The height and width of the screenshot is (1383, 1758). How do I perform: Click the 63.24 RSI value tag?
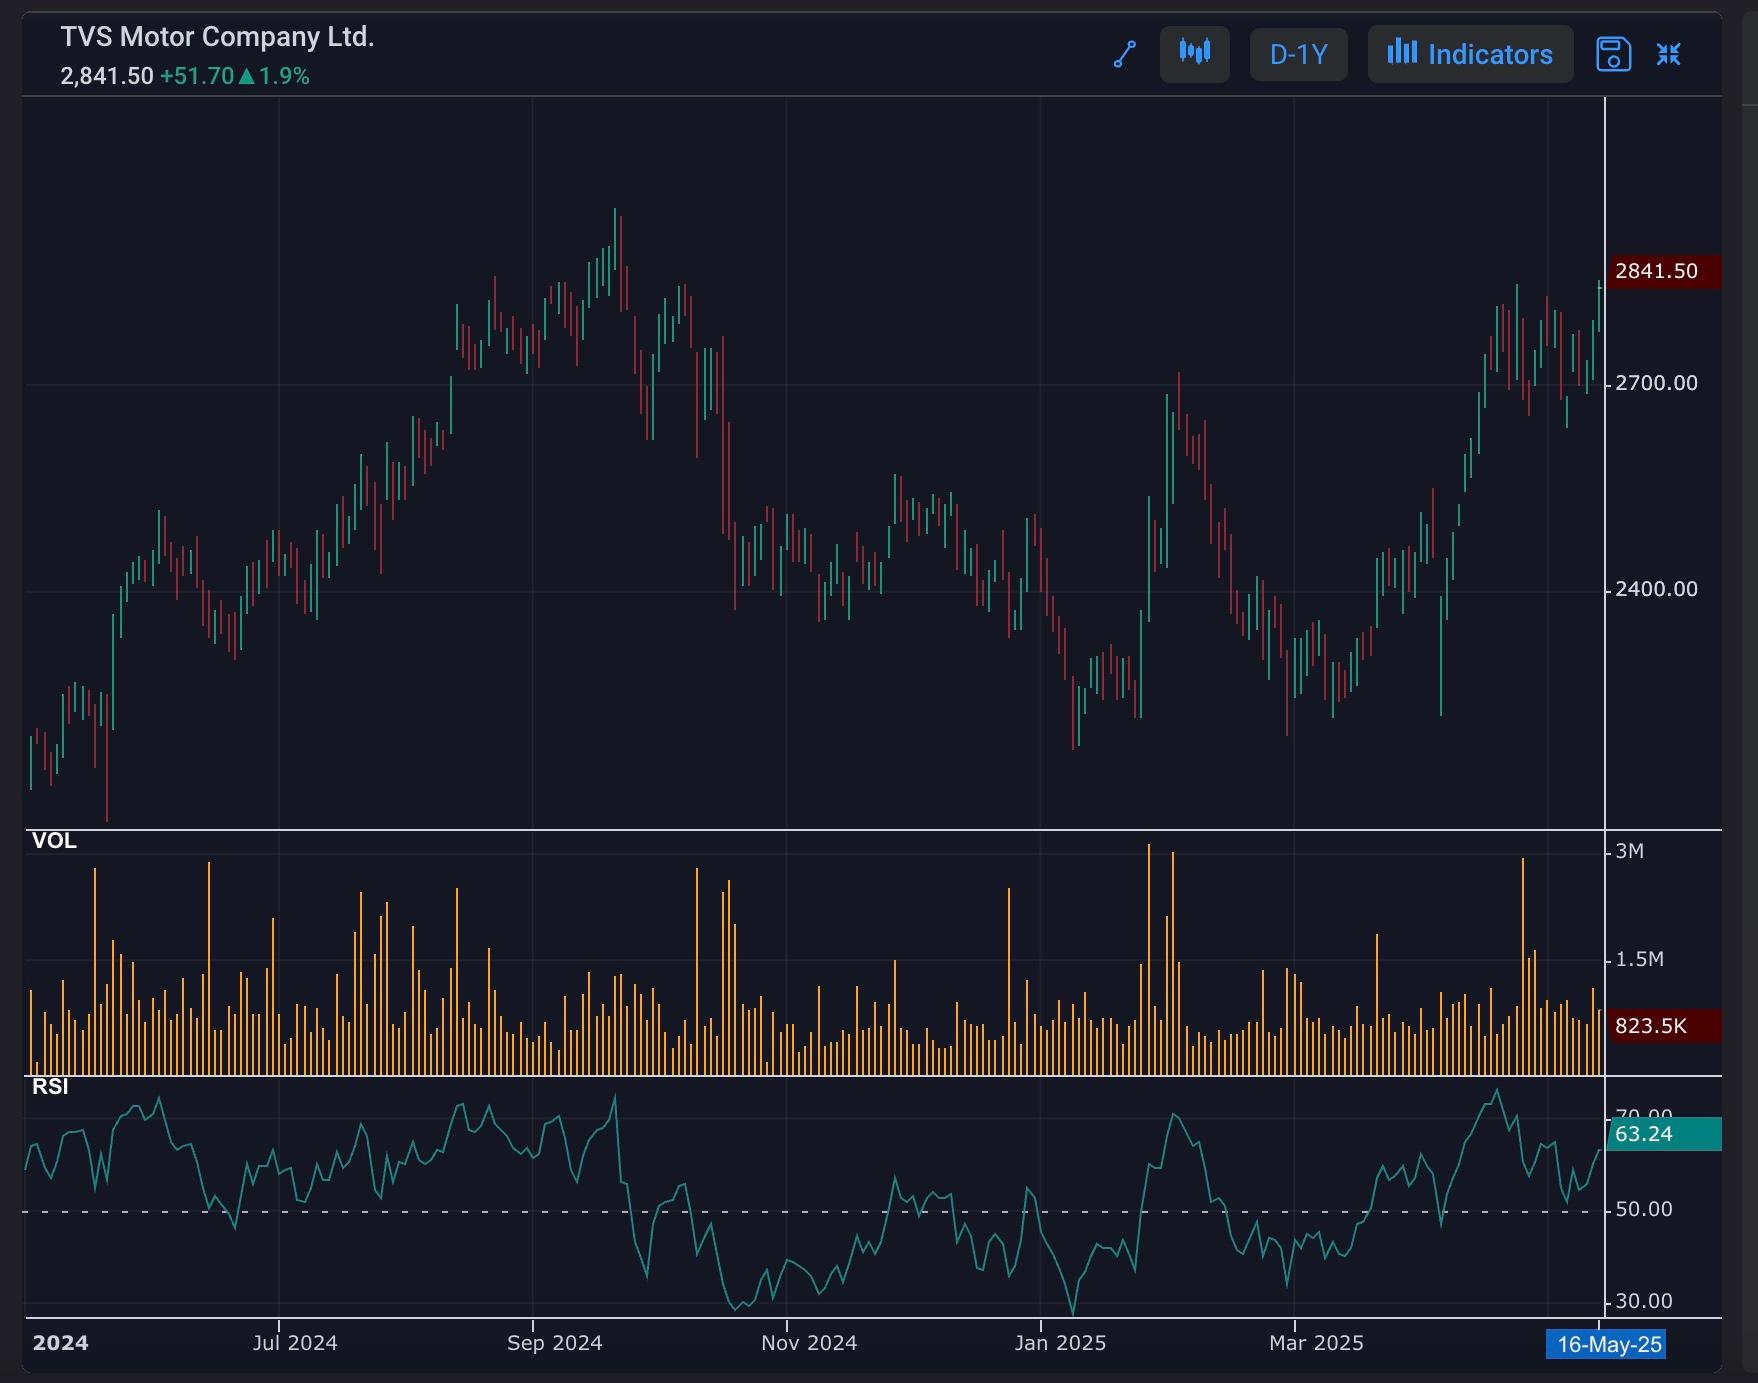coord(1664,1134)
